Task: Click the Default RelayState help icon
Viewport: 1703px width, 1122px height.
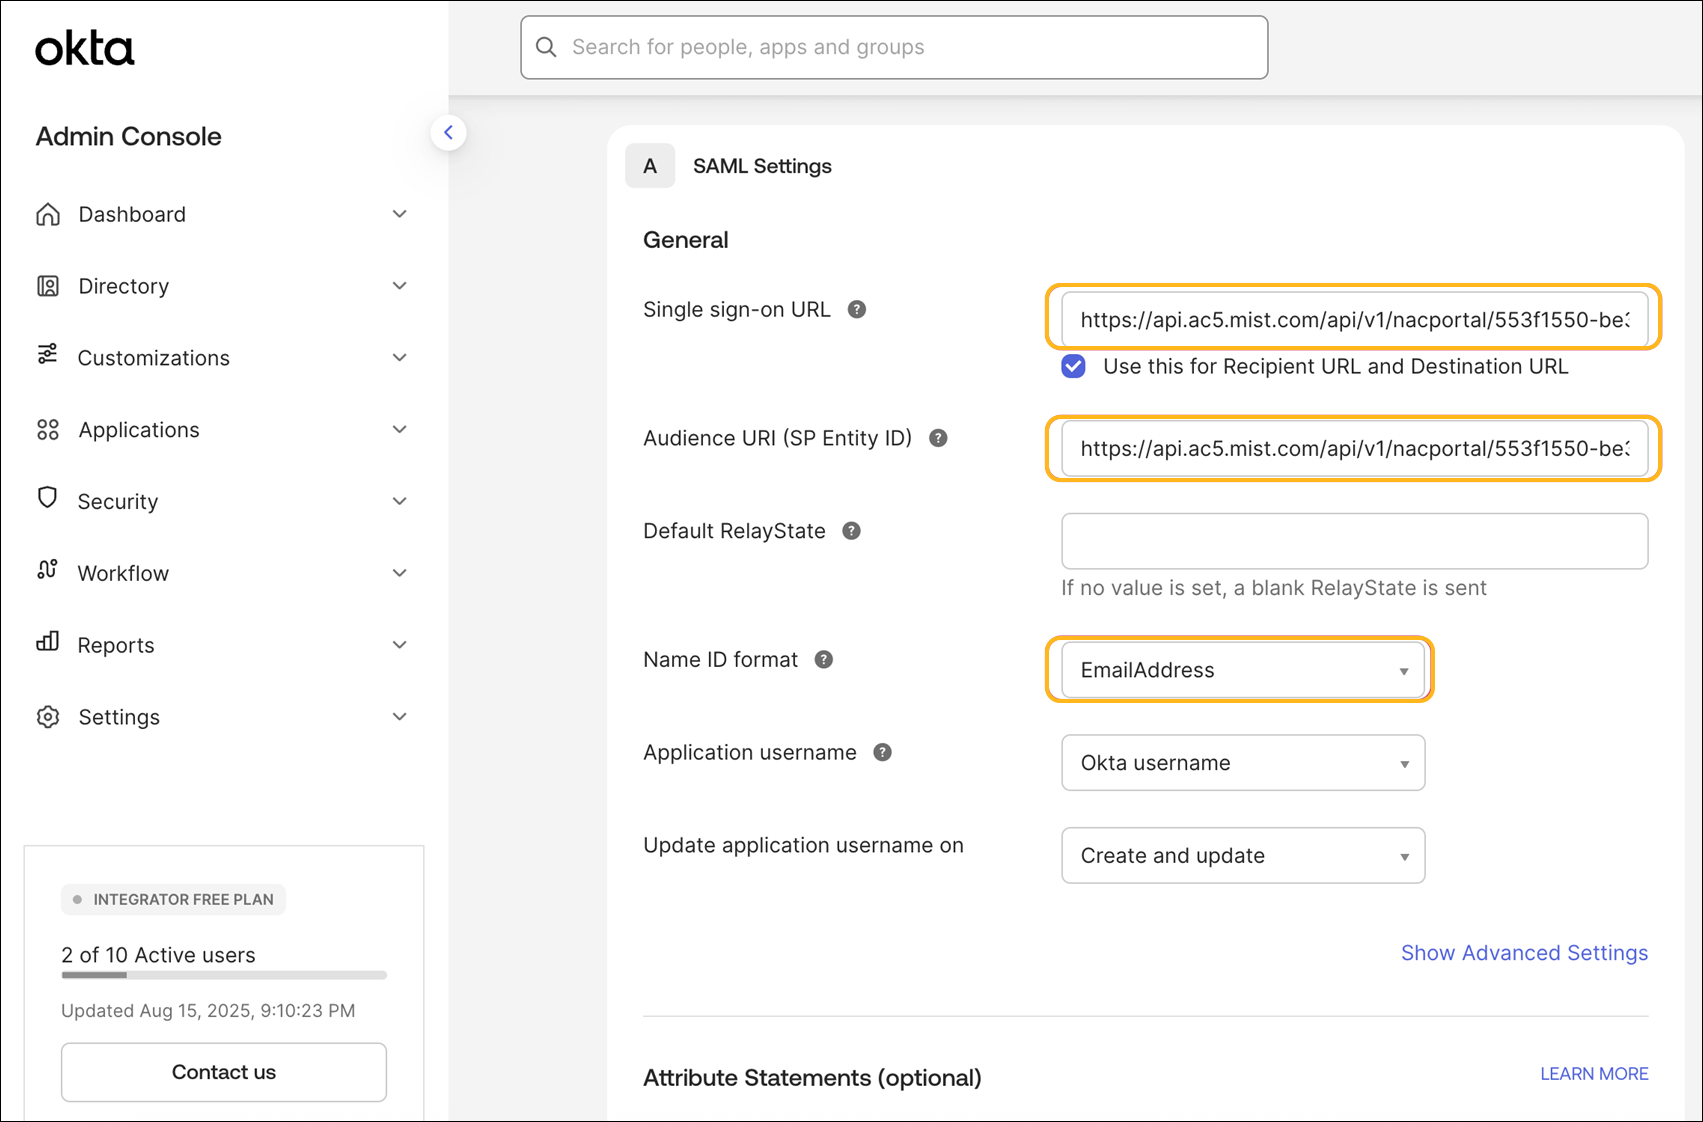Action: coord(851,531)
